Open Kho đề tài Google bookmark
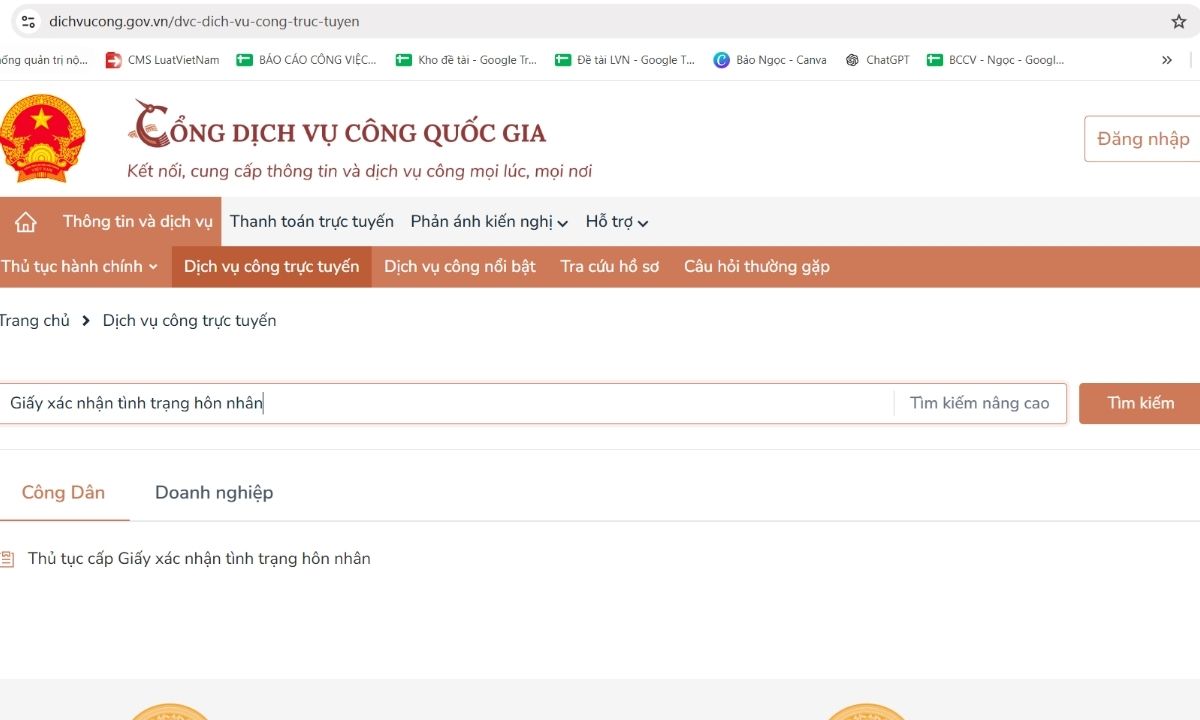 click(466, 60)
